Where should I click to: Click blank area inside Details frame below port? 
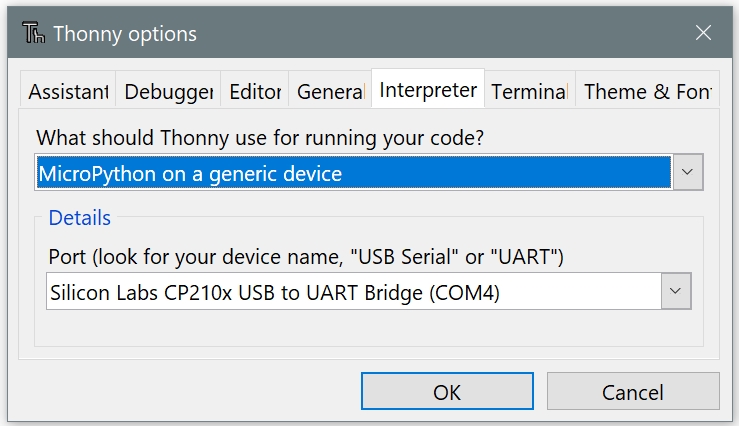(369, 328)
